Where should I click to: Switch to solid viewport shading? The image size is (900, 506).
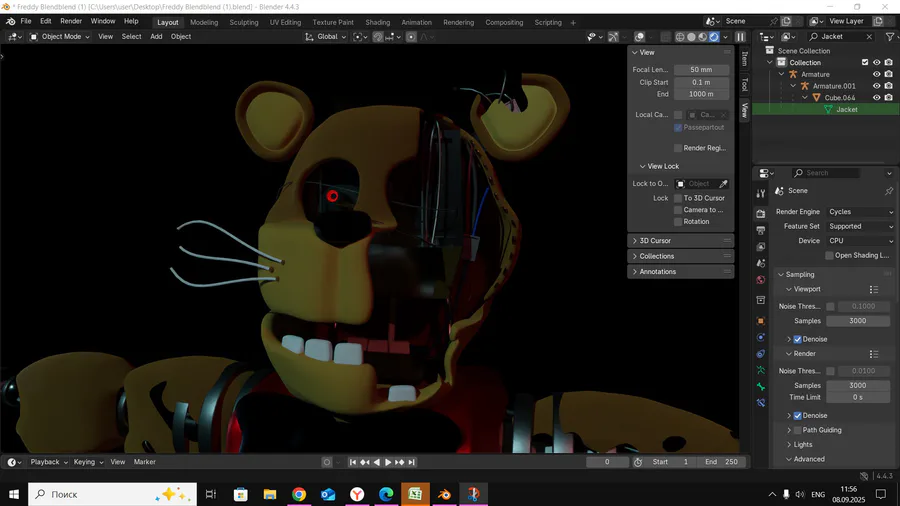point(691,37)
